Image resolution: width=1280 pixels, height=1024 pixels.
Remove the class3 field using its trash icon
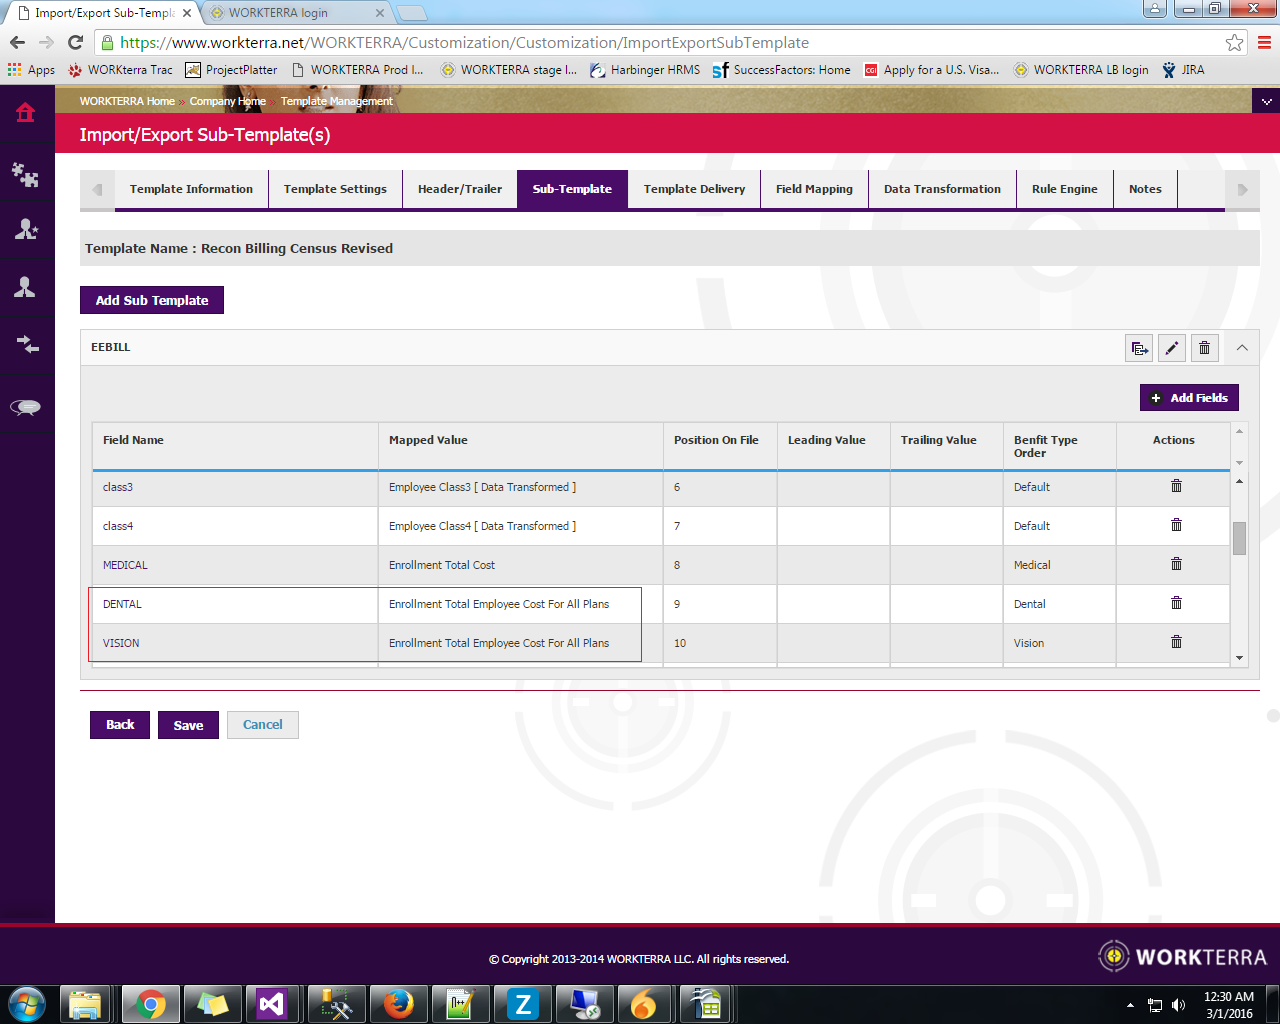pyautogui.click(x=1175, y=485)
